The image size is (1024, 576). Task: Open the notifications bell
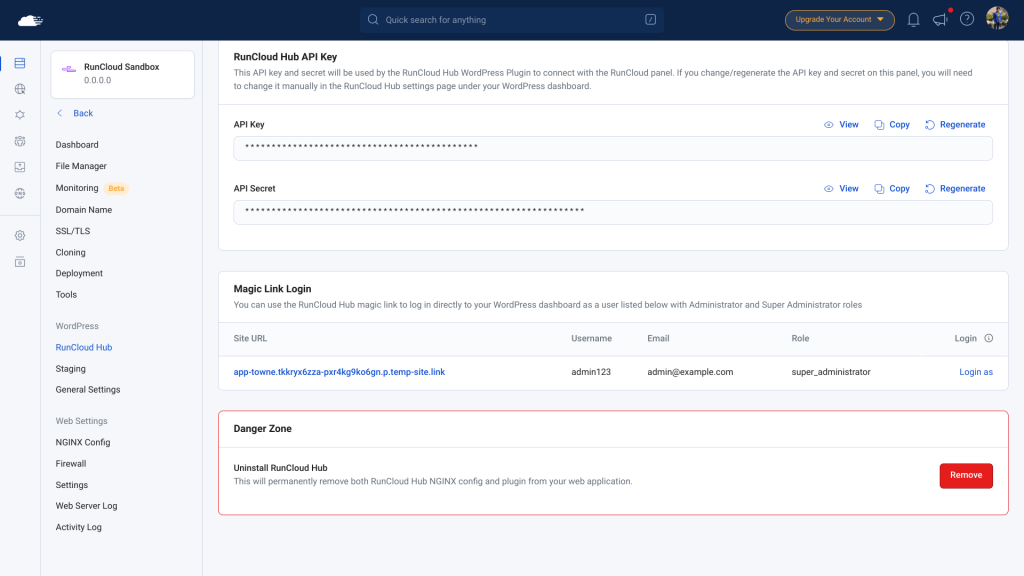914,20
